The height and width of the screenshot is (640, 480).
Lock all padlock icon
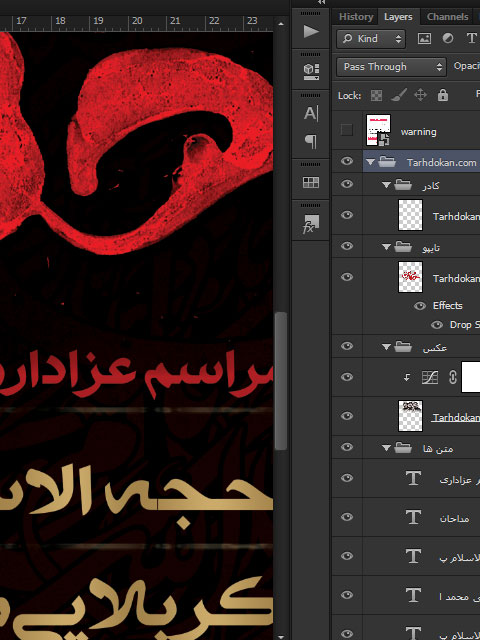(x=442, y=95)
